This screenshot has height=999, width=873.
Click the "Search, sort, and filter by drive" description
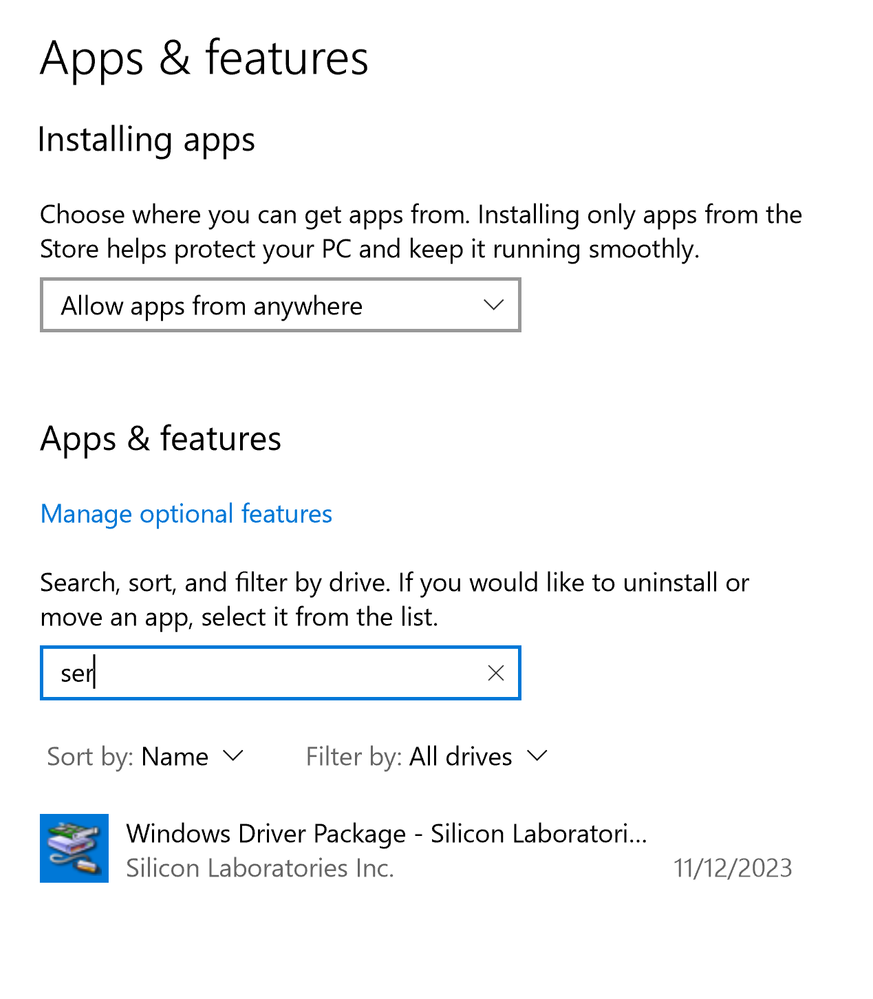[x=394, y=600]
